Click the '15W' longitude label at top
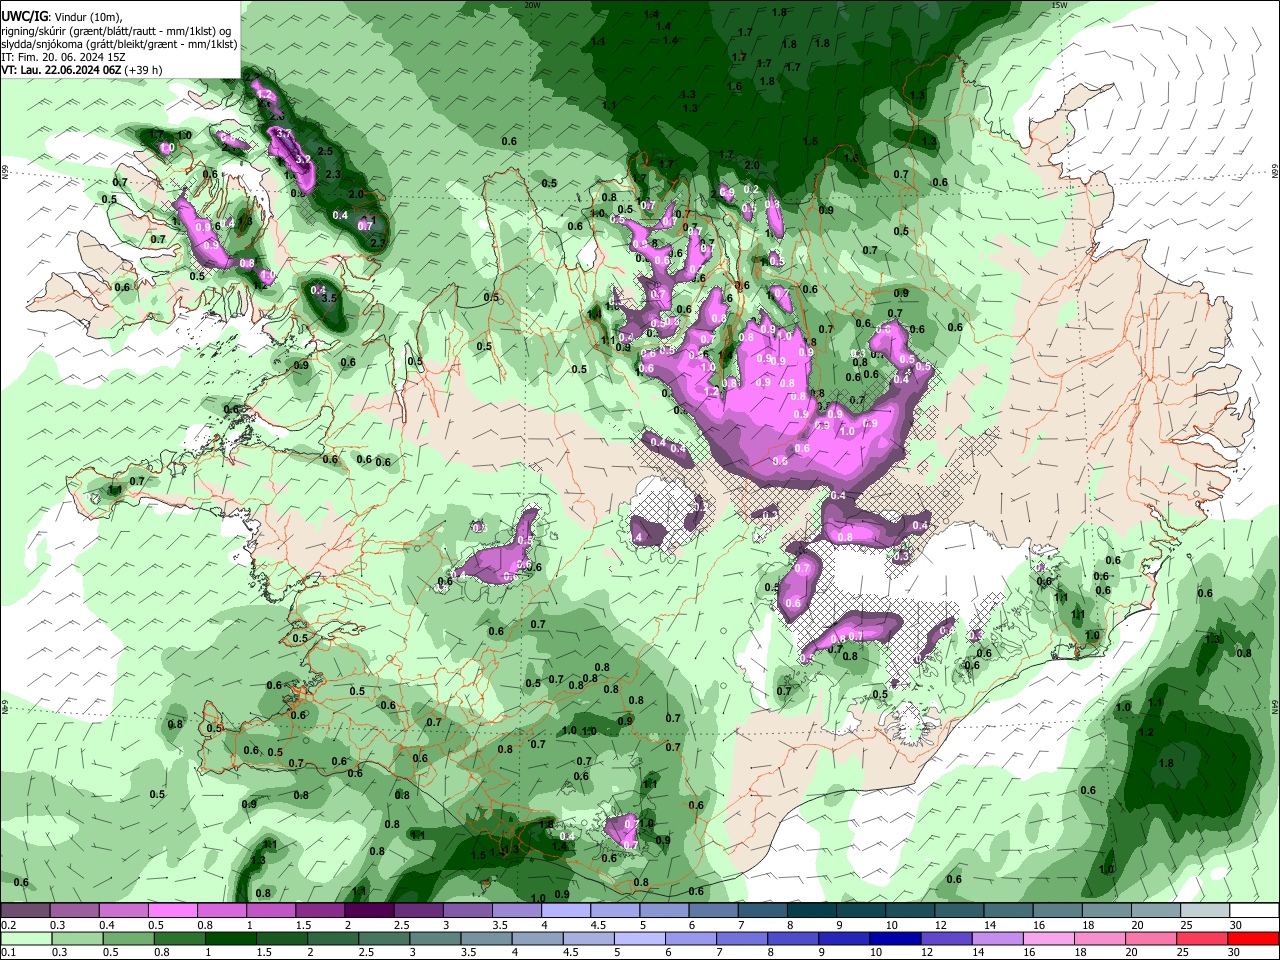The image size is (1280, 960). tap(1059, 5)
